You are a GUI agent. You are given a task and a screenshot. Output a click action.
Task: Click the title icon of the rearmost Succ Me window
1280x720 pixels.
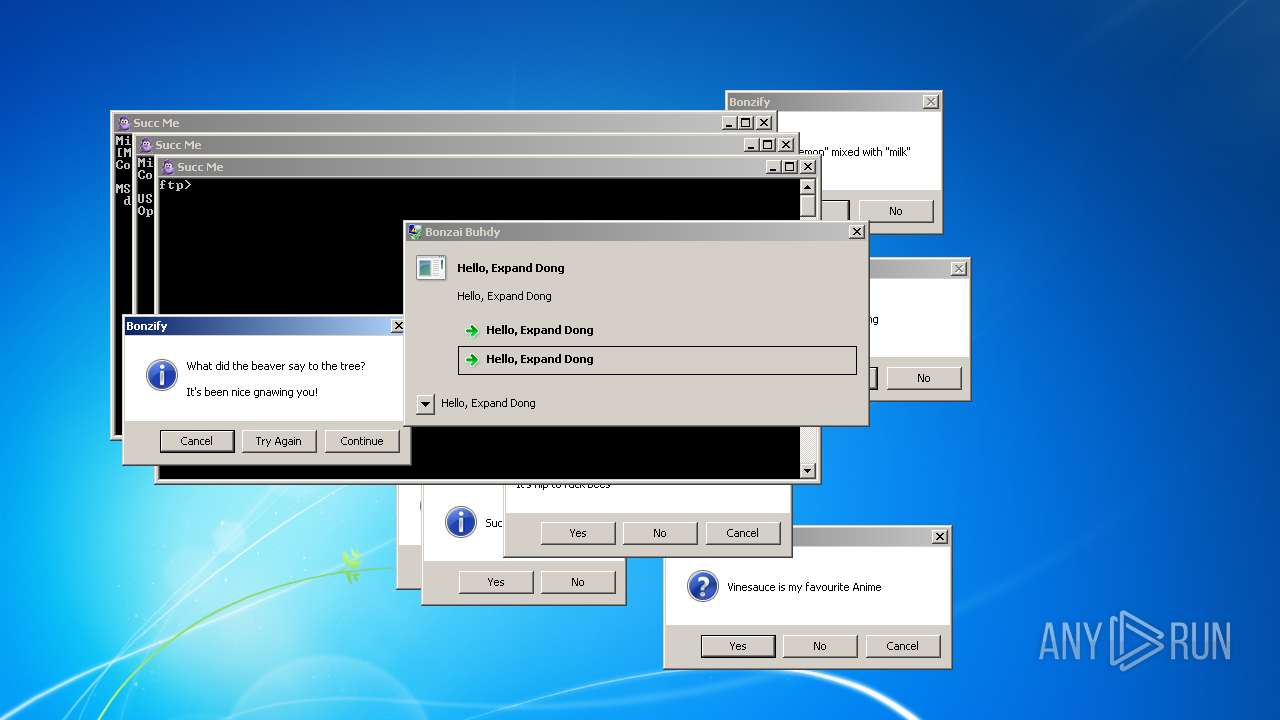tap(124, 123)
